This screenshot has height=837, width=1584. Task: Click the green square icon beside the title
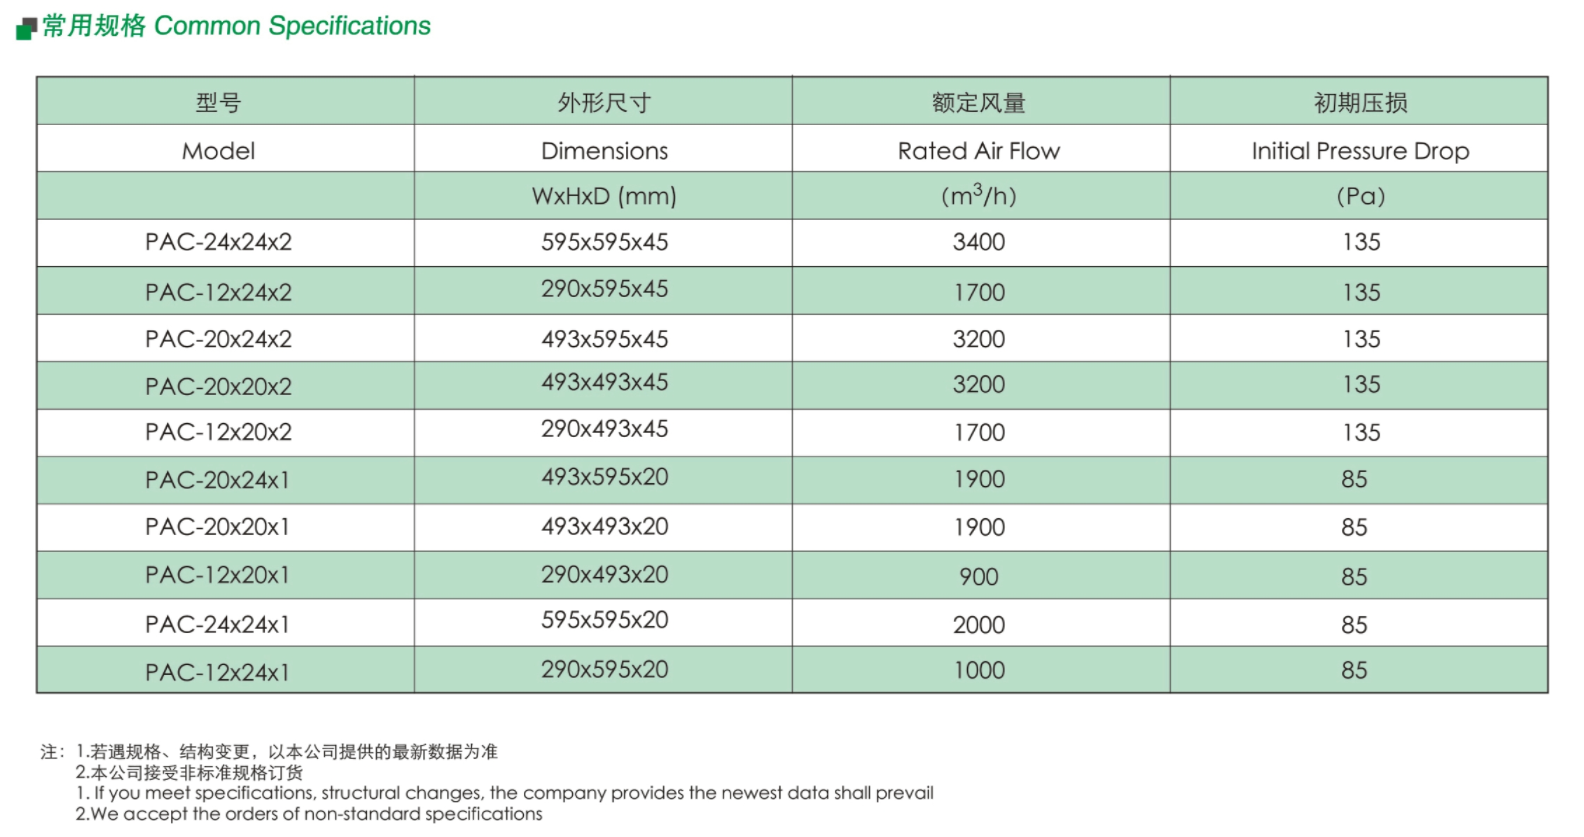pyautogui.click(x=26, y=30)
